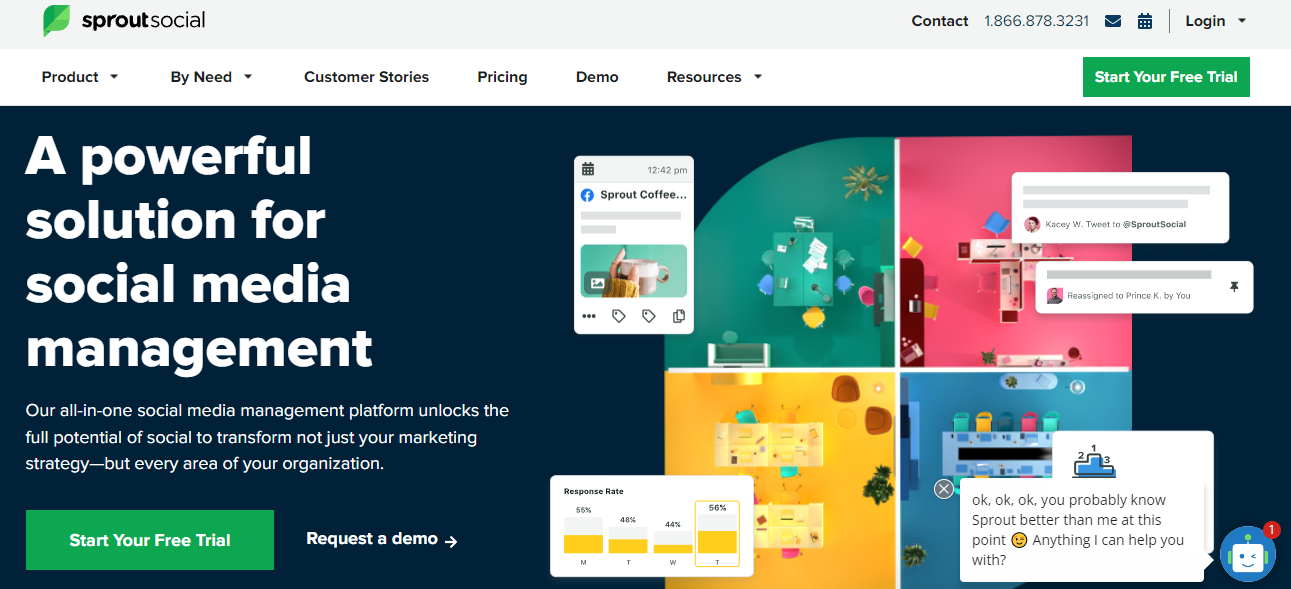Open the Pricing page
Viewport: 1291px width, 589px height.
click(x=502, y=77)
